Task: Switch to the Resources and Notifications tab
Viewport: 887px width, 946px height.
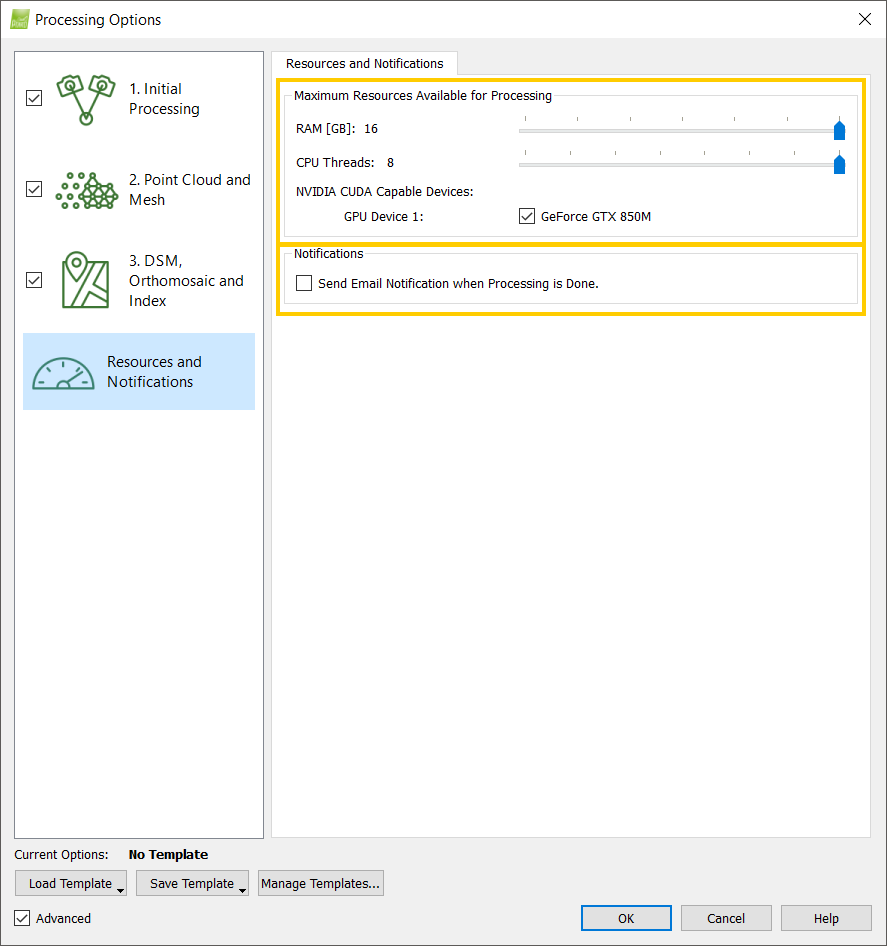Action: point(364,63)
